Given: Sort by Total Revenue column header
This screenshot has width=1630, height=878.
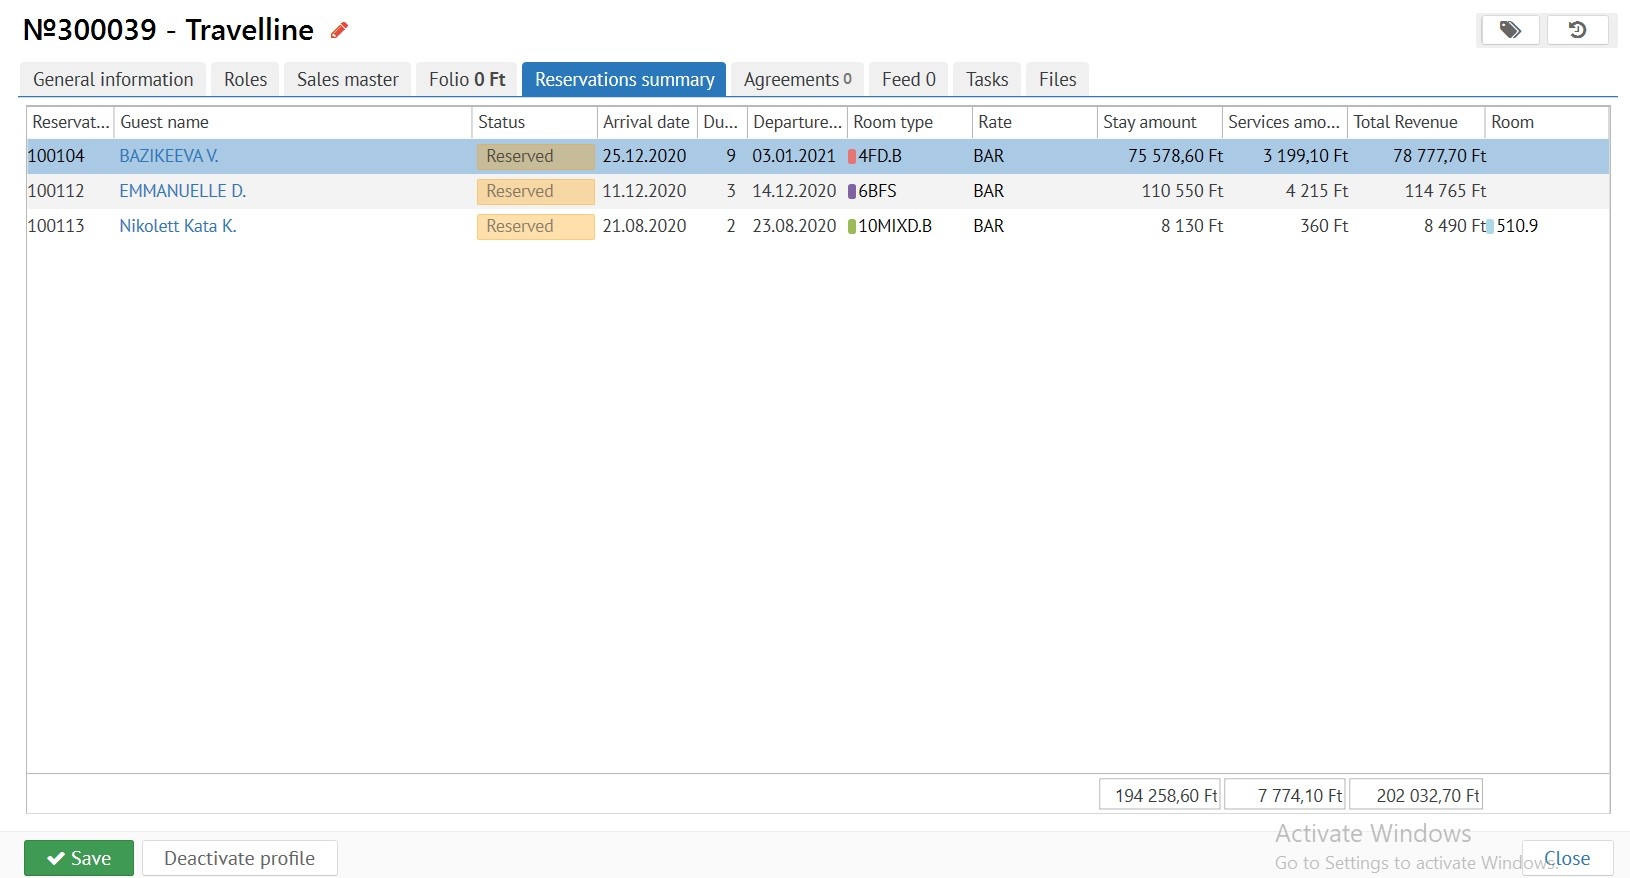Looking at the screenshot, I should click(1405, 122).
